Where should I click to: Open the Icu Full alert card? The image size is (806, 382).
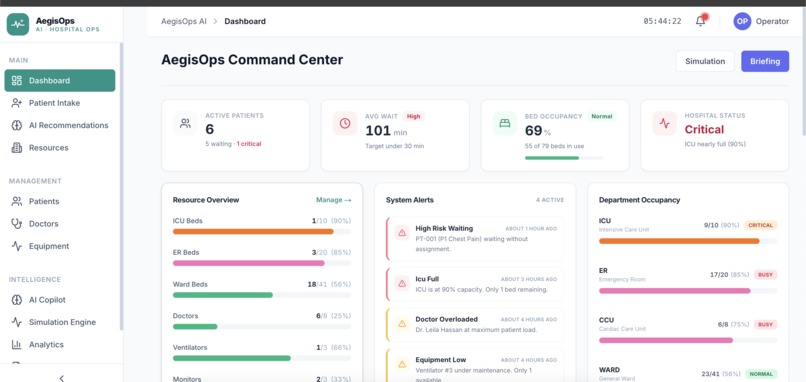474,284
